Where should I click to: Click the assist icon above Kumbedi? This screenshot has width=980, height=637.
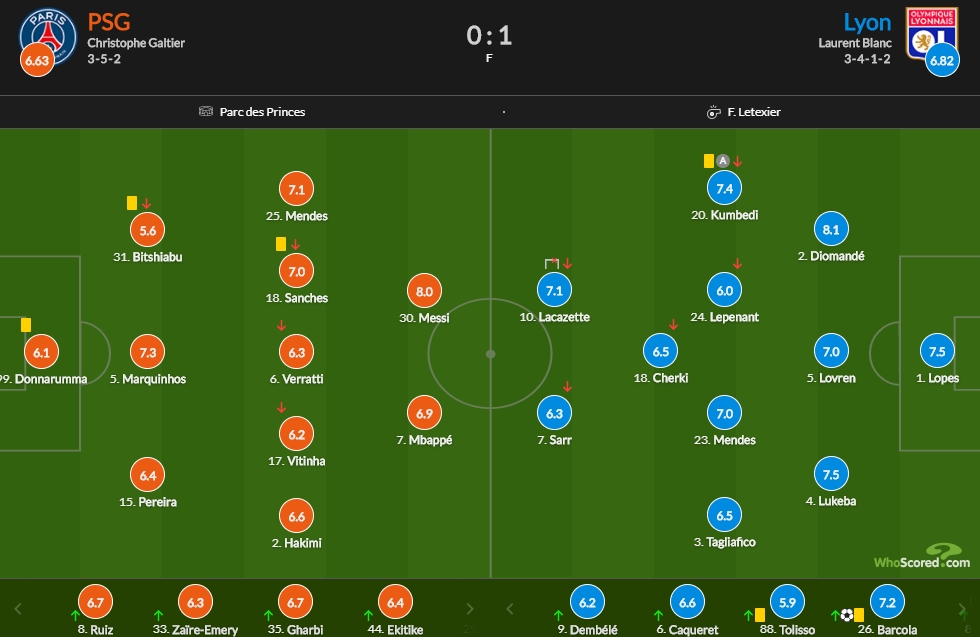pos(723,160)
